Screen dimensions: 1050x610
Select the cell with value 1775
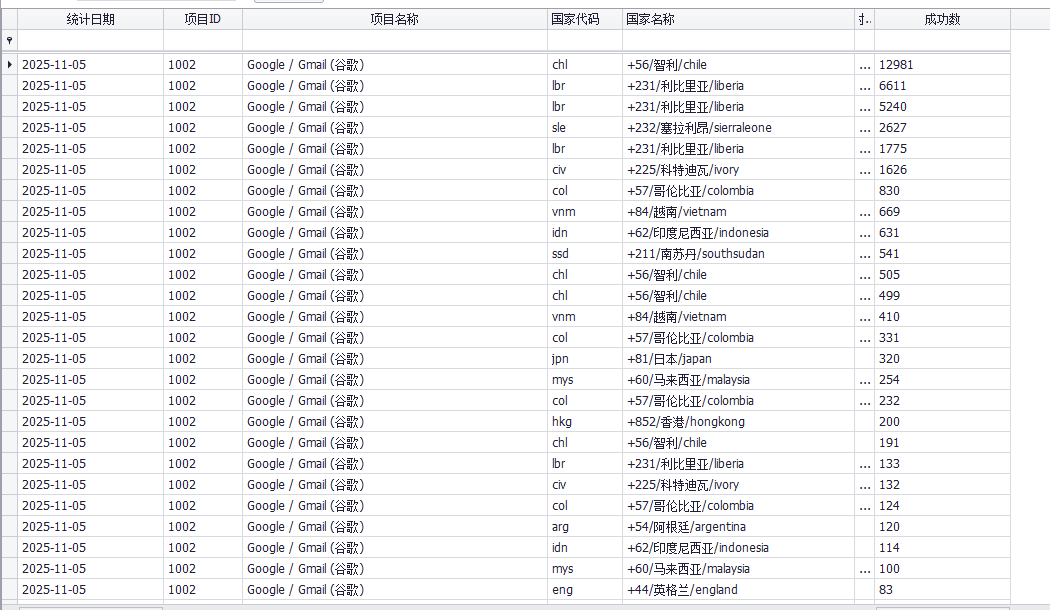click(x=942, y=149)
